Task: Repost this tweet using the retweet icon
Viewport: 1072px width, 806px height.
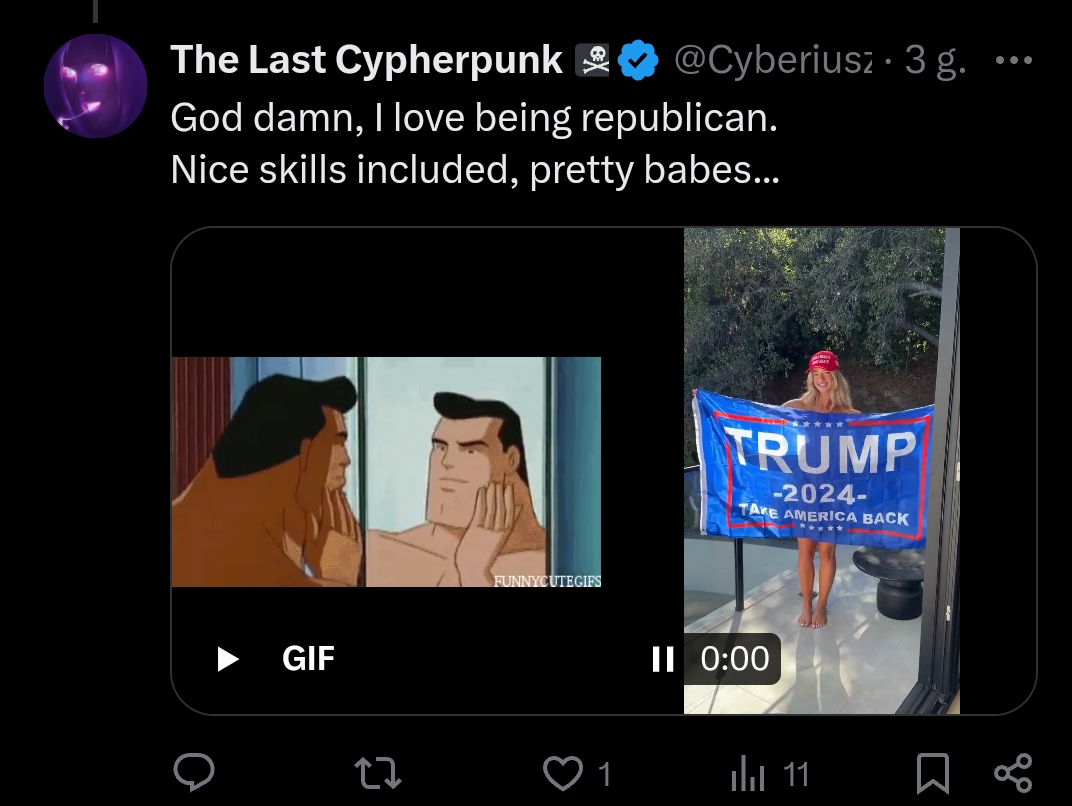Action: tap(380, 772)
